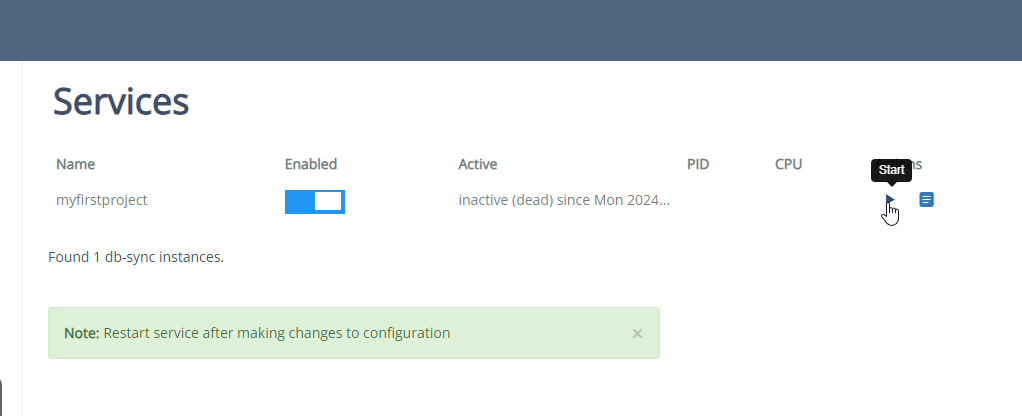This screenshot has height=416, width=1022.
Task: Toggle the Enabled switch for myfirstproject
Action: (315, 201)
